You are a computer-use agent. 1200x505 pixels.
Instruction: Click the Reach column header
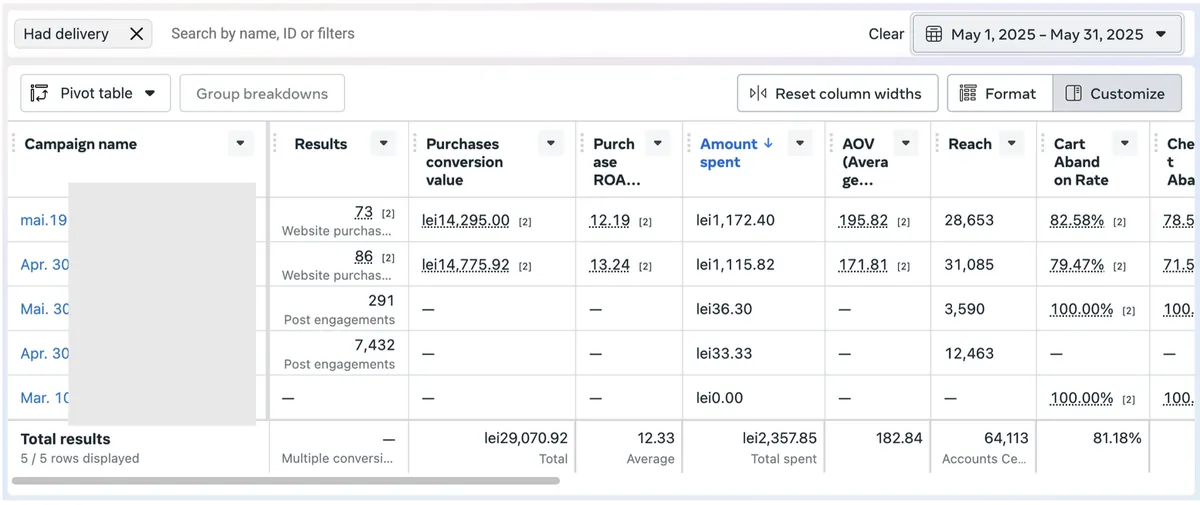[970, 144]
